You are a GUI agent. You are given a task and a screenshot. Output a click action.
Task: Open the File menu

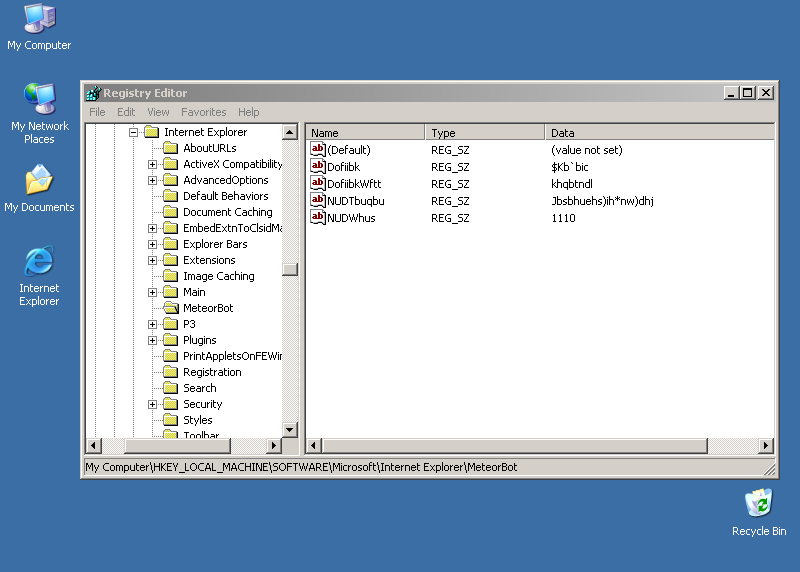point(97,112)
